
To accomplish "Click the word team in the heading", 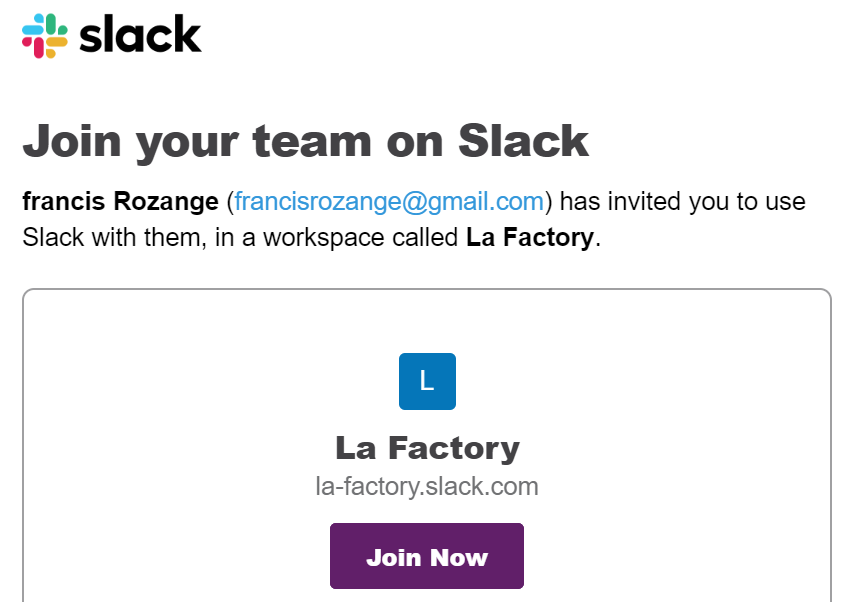I will [312, 141].
